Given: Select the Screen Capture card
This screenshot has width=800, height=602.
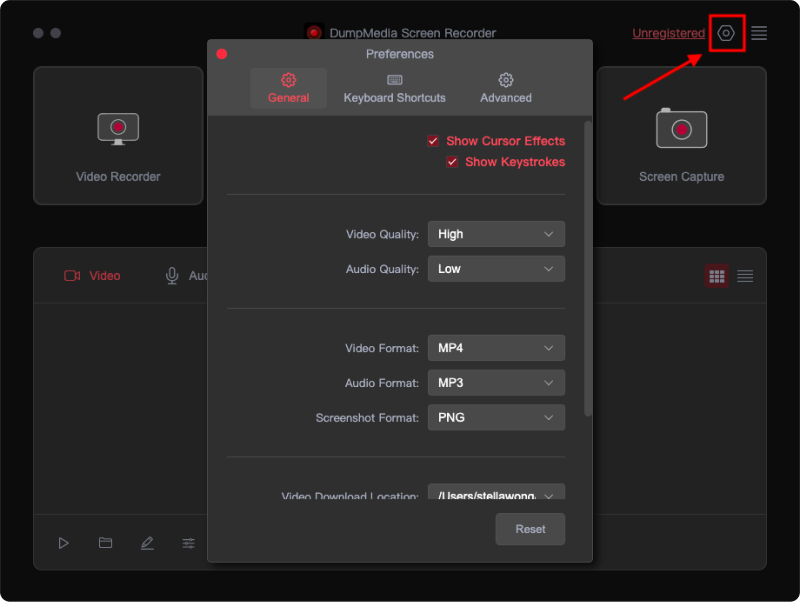Looking at the screenshot, I should point(681,136).
